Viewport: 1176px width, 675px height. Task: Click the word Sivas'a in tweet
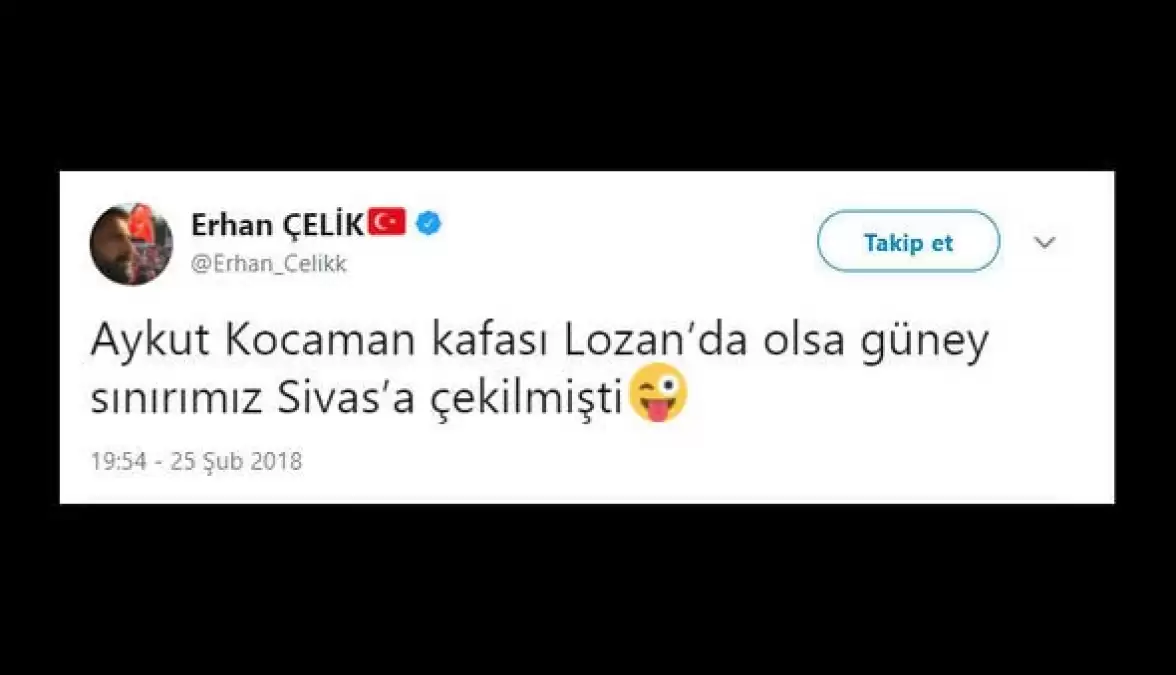click(346, 399)
